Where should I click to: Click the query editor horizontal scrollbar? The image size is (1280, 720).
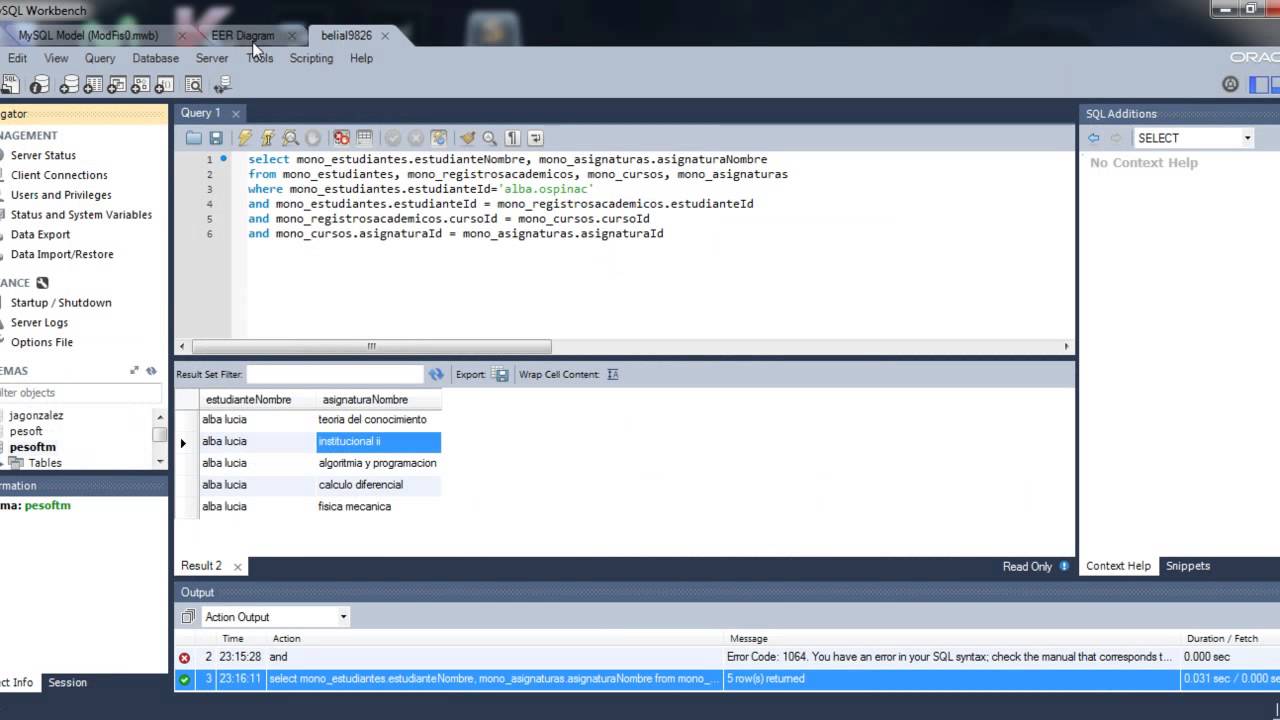371,347
